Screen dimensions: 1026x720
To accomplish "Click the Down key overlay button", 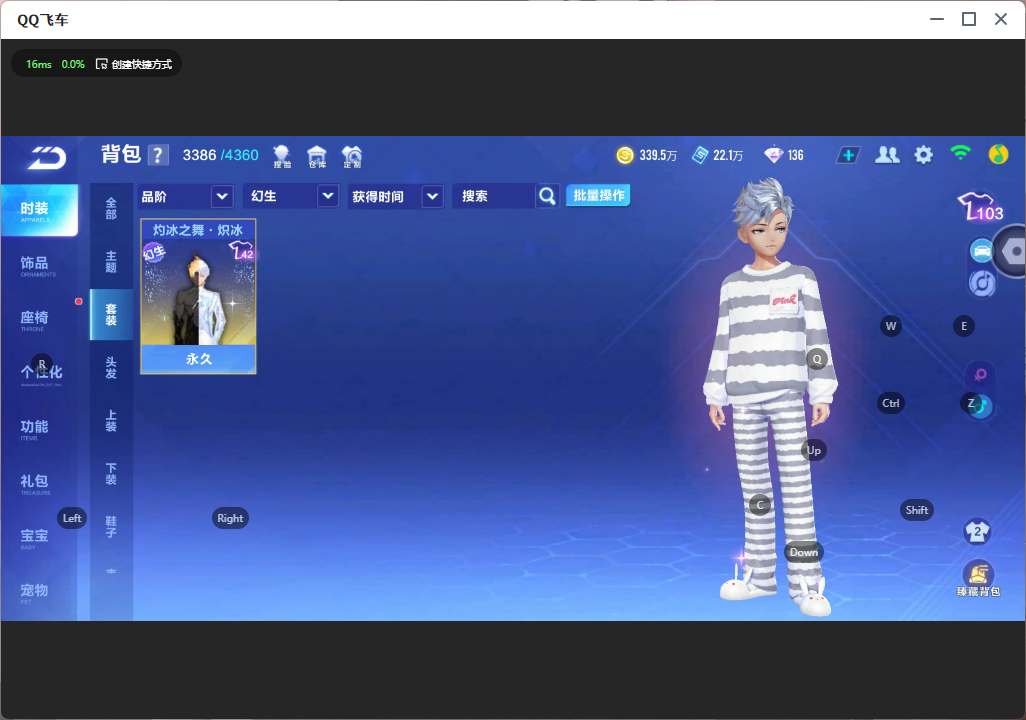I will (804, 552).
